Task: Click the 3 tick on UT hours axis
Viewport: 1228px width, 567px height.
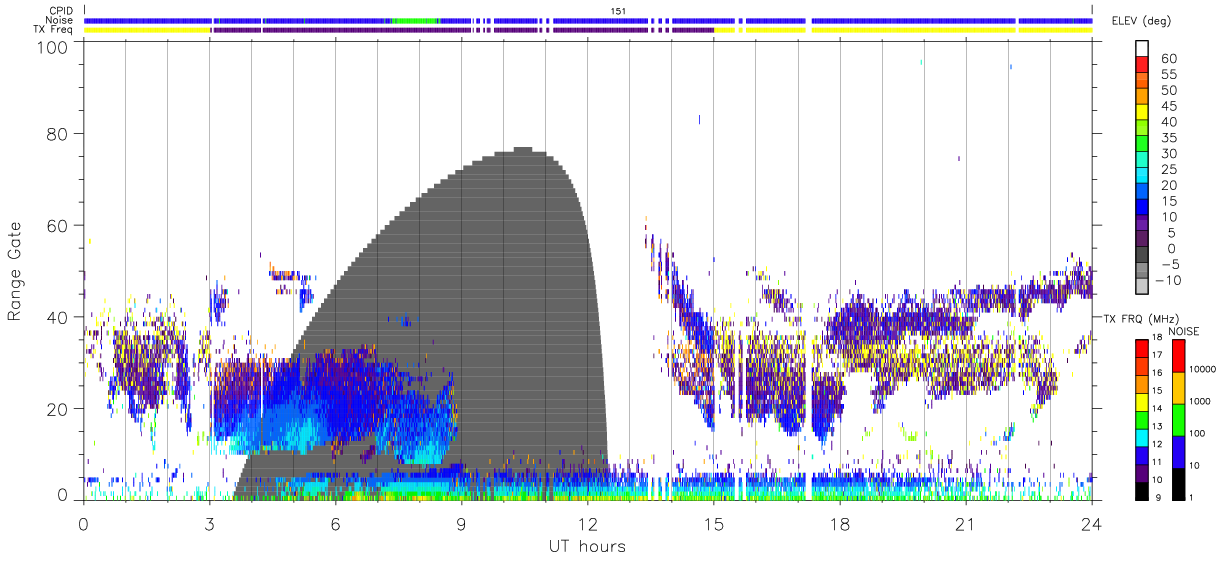Action: tap(209, 524)
